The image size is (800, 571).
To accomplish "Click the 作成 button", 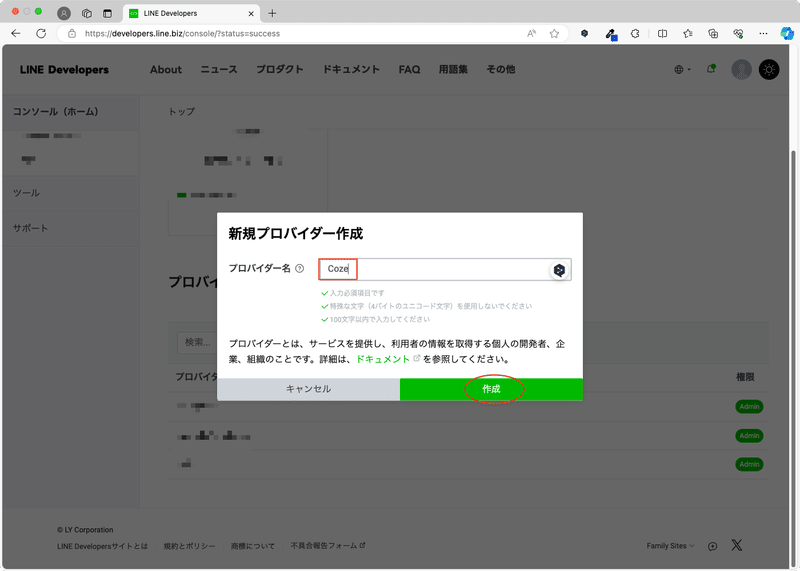I will click(491, 389).
